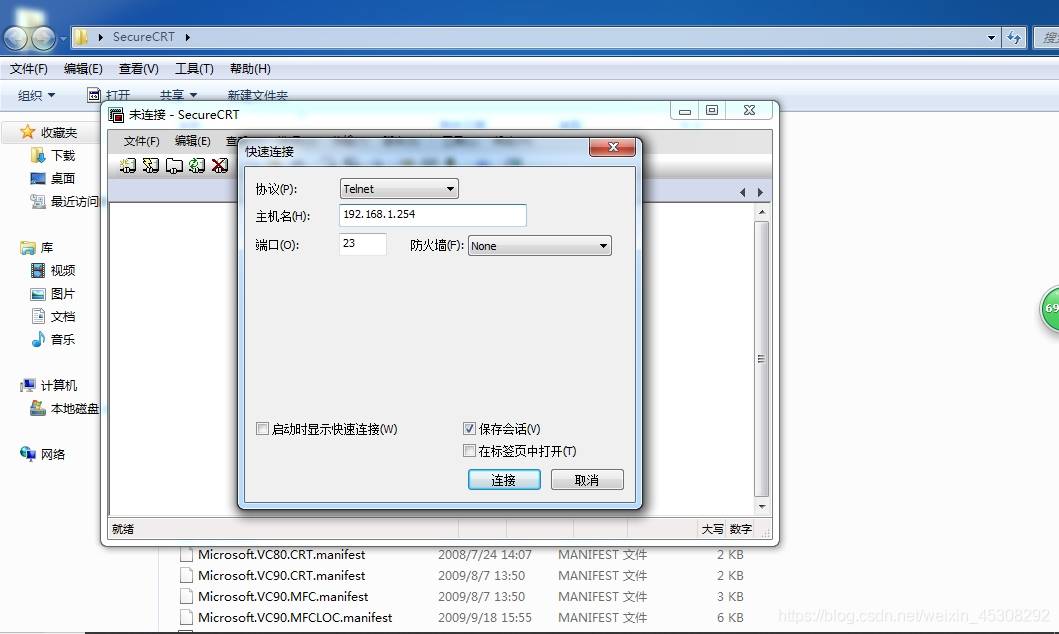This screenshot has width=1059, height=634.
Task: Open SecureCRT File (文件) menu
Action: (x=141, y=141)
